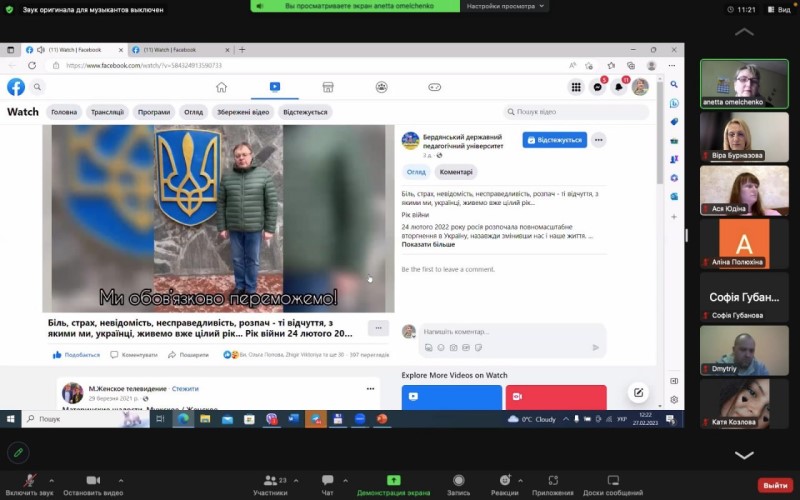Image resolution: width=800 pixels, height=500 pixels.
Task: Open the Участники participants panel
Action: pyautogui.click(x=270, y=485)
